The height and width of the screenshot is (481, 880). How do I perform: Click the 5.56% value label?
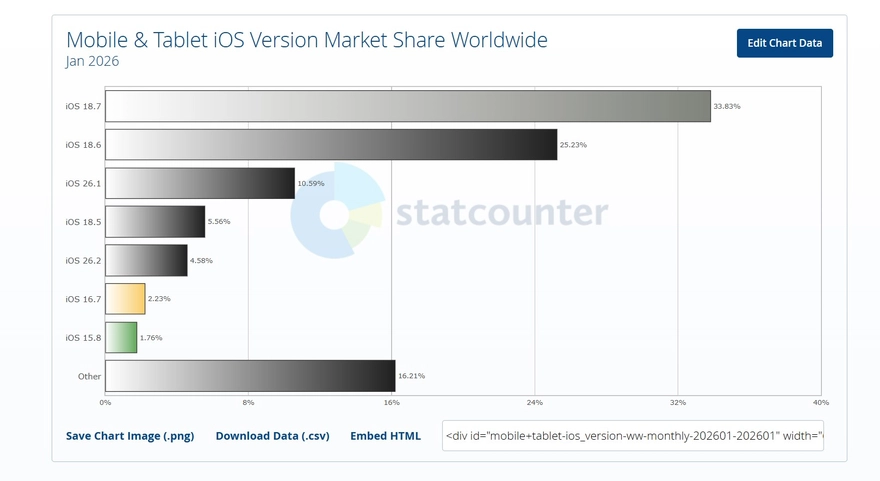coord(219,222)
